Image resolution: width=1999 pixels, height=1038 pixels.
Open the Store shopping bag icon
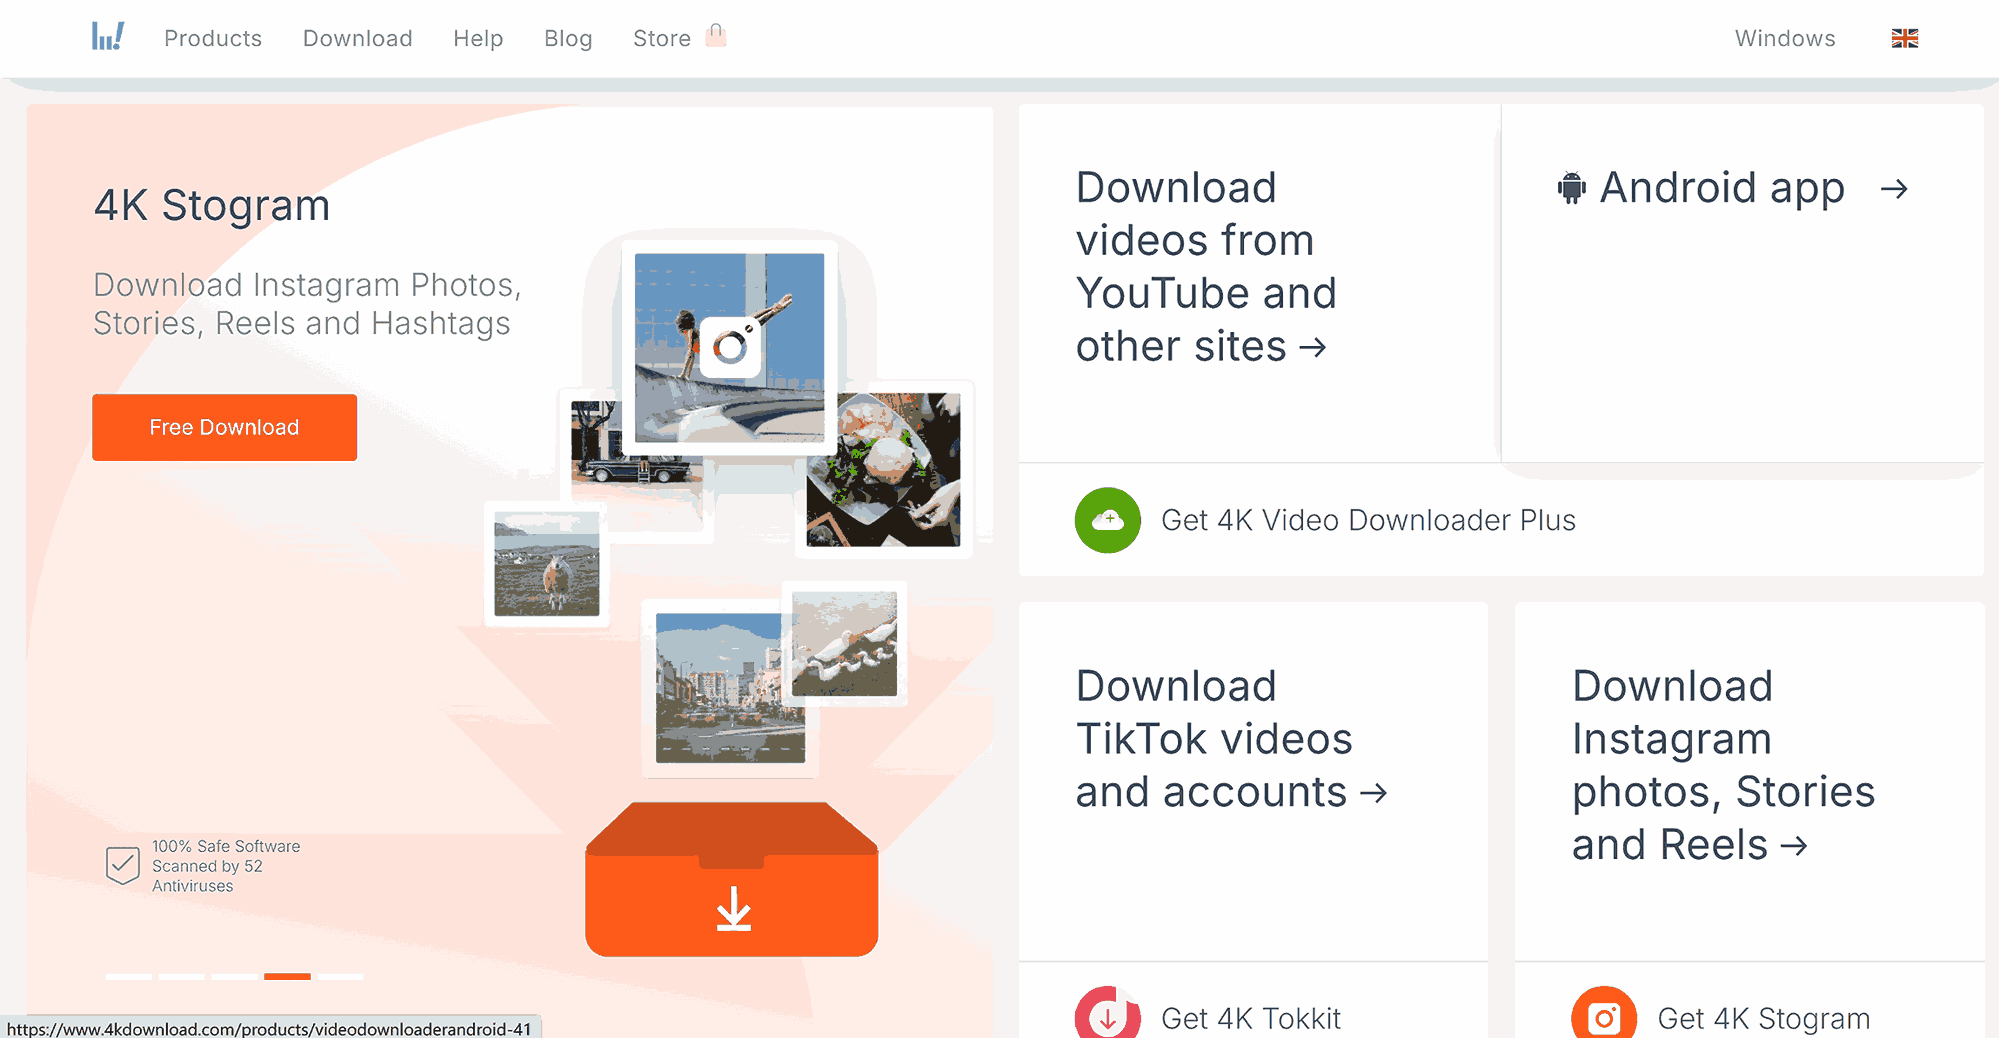715,36
